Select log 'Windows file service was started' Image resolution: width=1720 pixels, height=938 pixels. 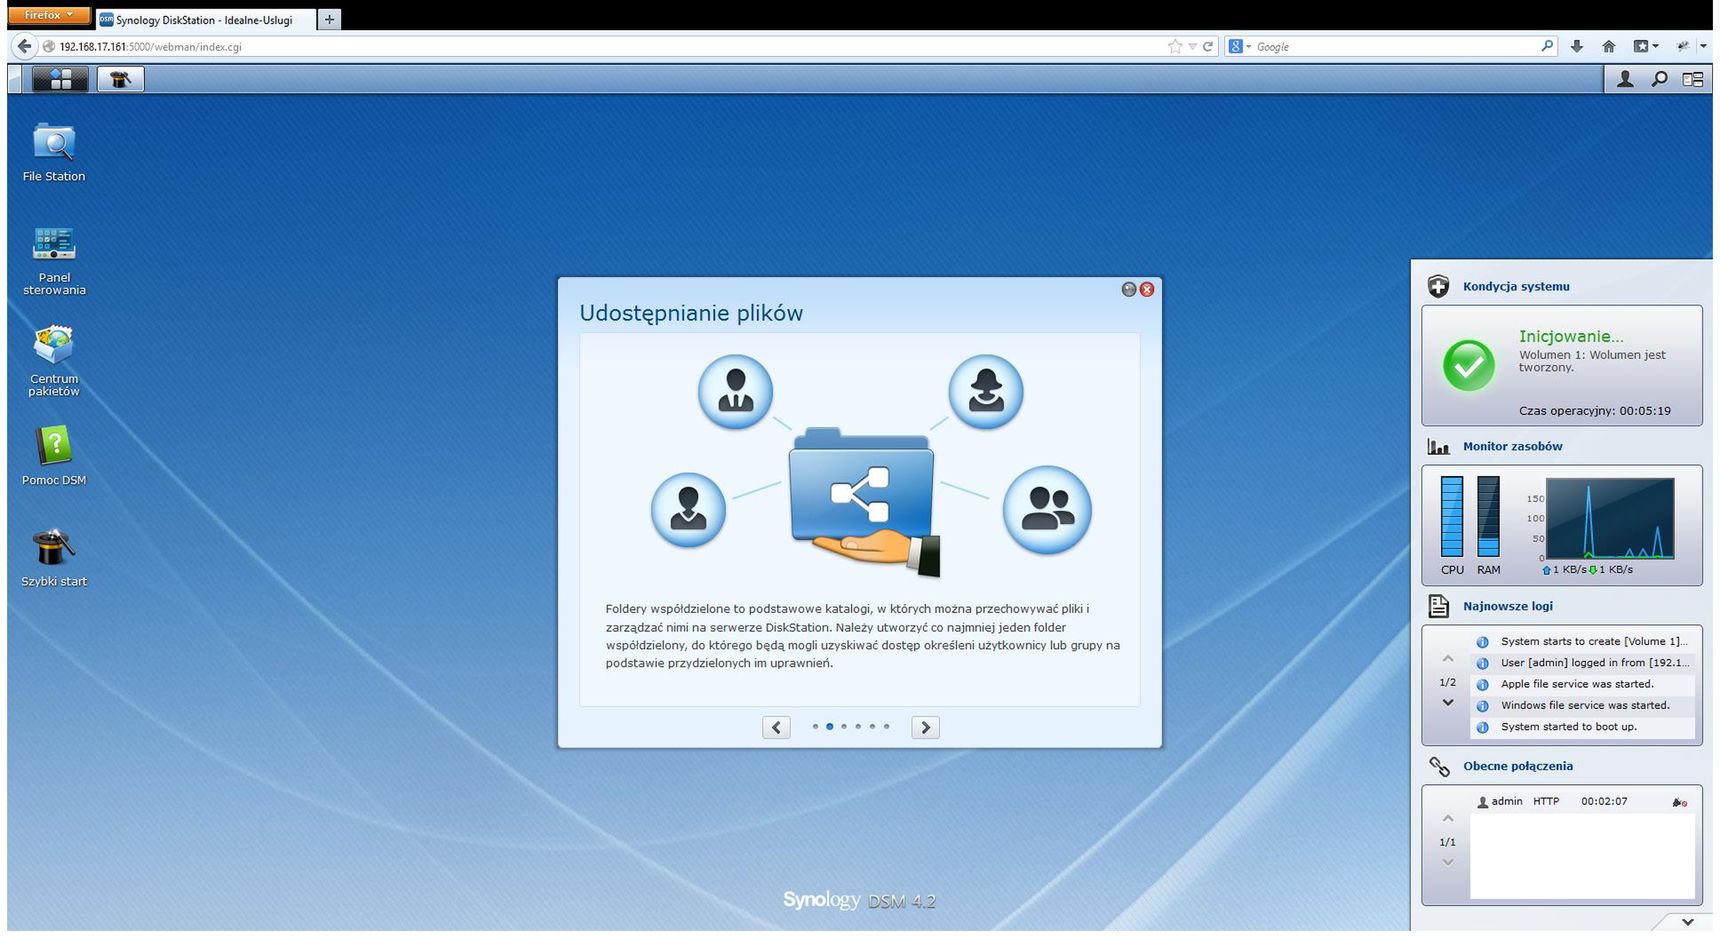[x=1583, y=705]
